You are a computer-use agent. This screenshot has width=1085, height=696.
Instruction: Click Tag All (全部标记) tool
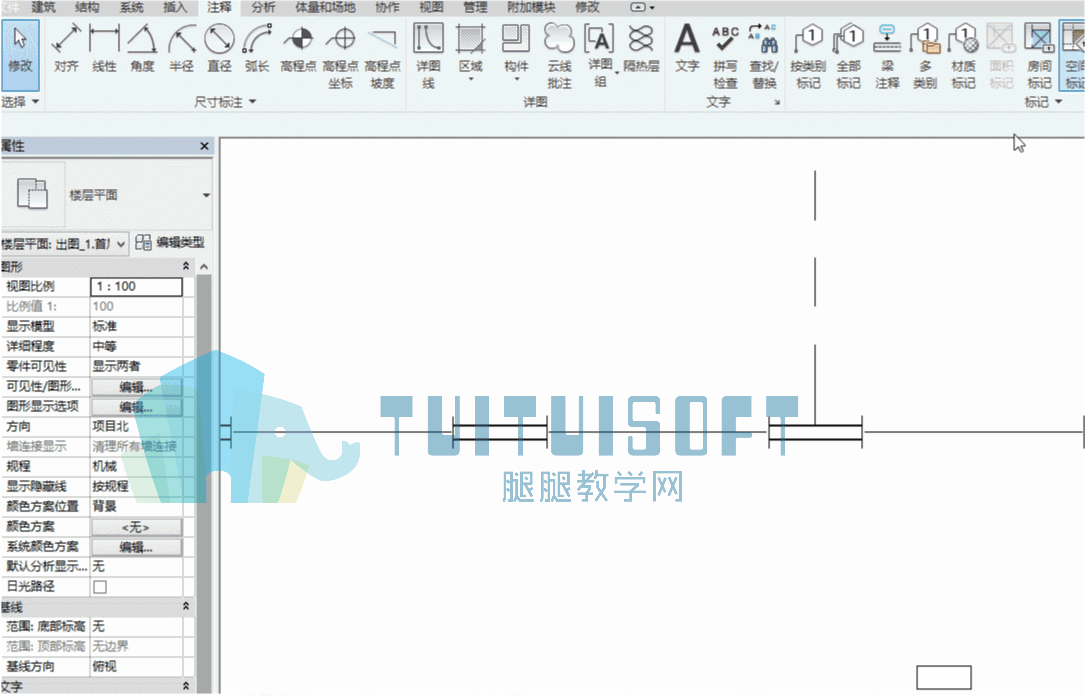(x=848, y=57)
